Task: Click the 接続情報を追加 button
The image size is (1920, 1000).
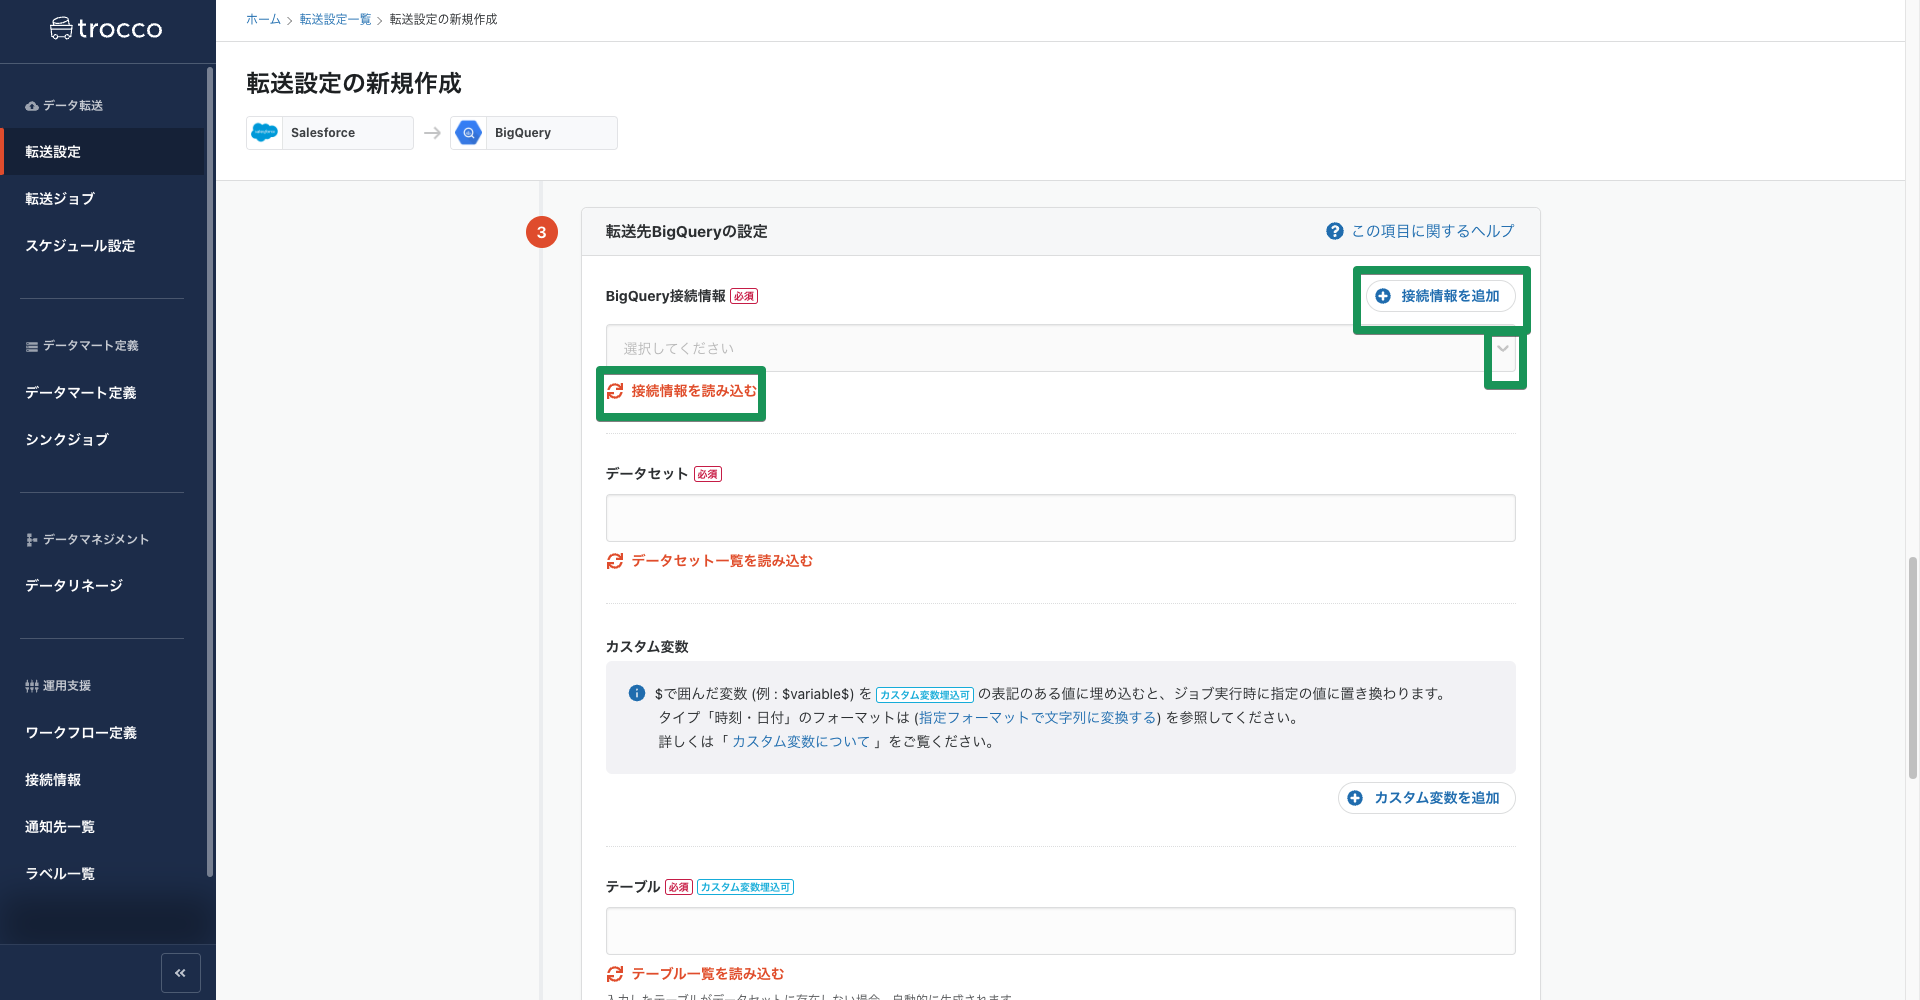Action: click(1440, 296)
